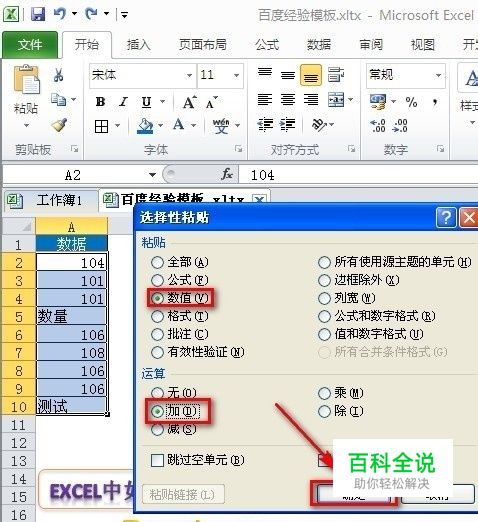Click the Redo arrow icon
Screen dimensions: 478x522
click(91, 14)
